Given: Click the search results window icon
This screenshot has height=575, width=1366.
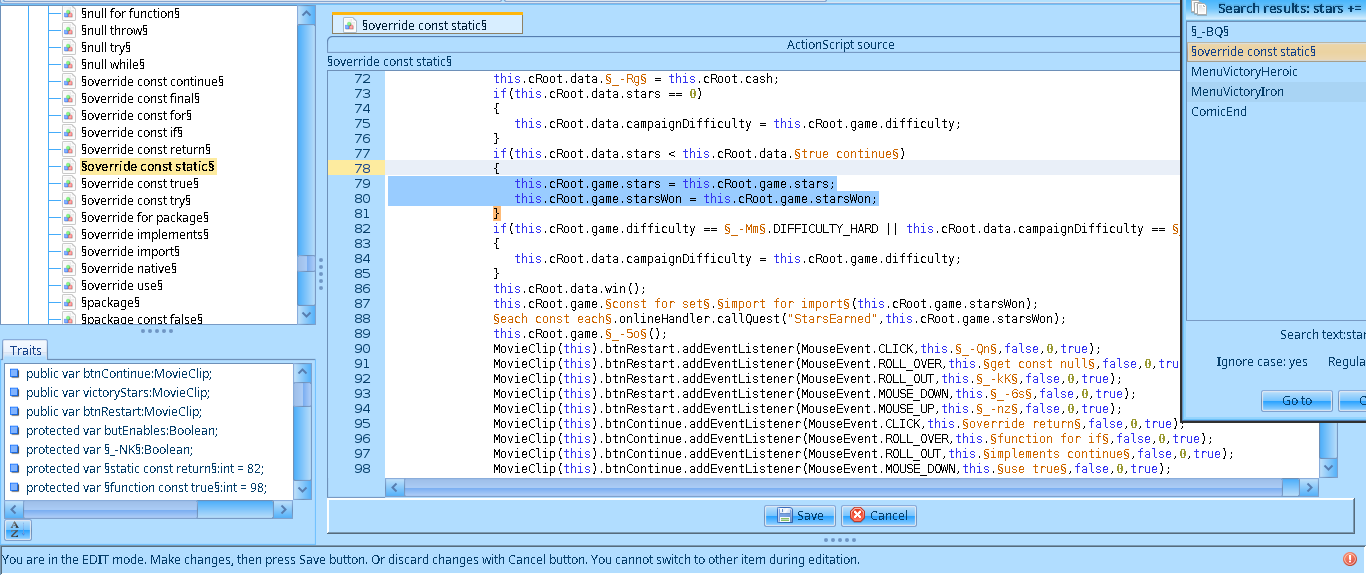Looking at the screenshot, I should [1200, 8].
